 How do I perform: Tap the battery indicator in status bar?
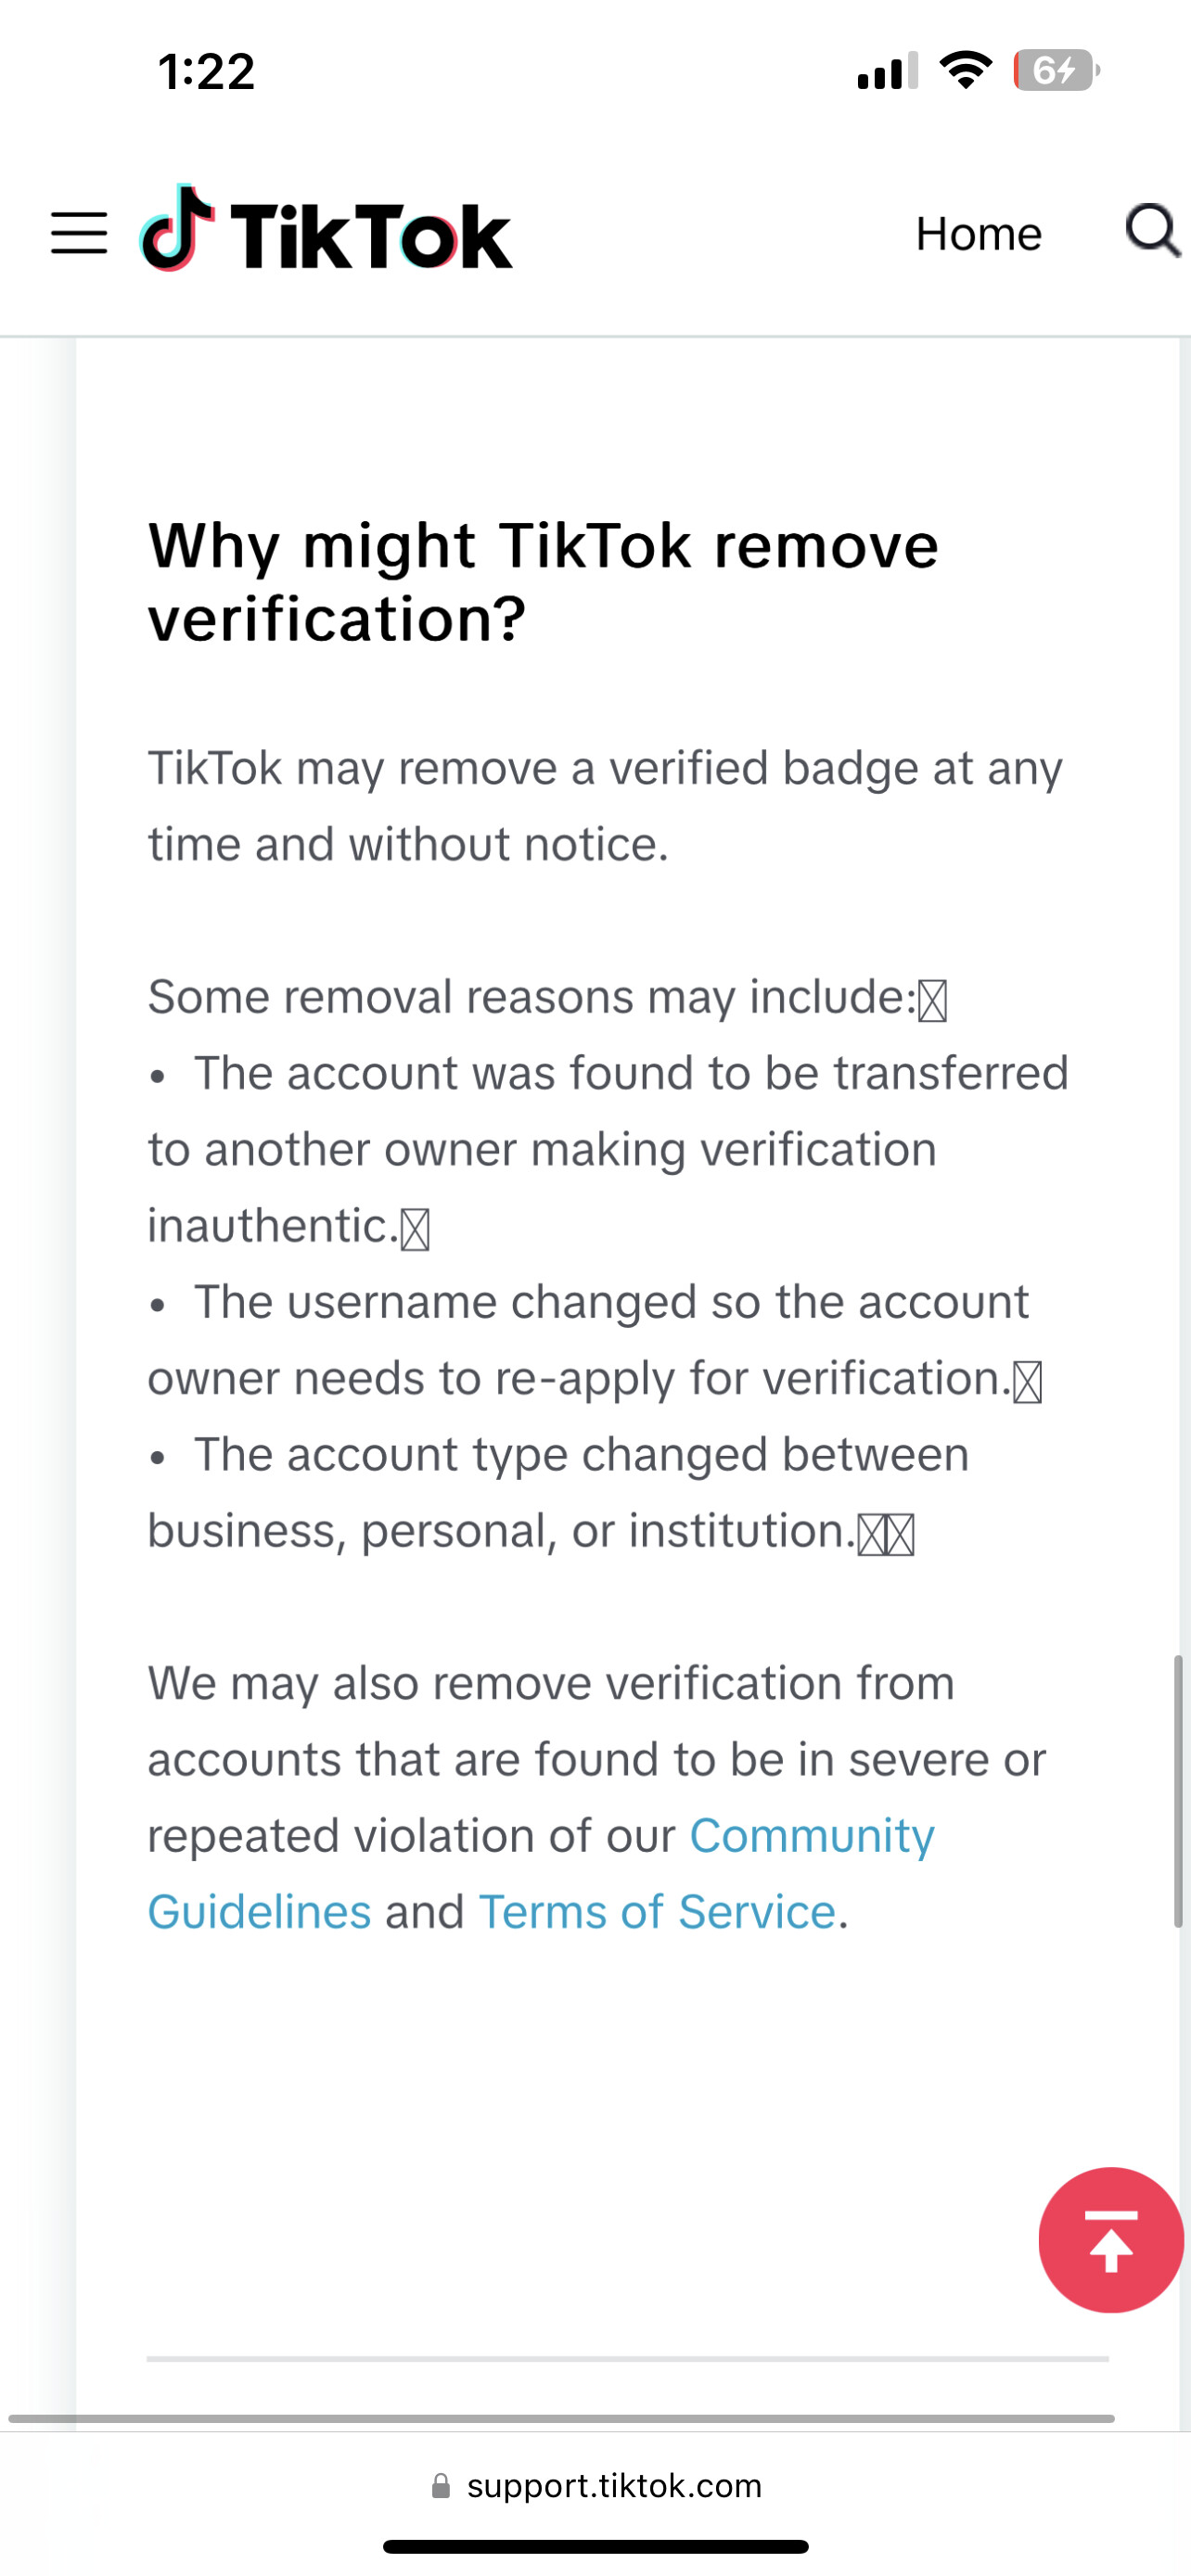(1056, 71)
